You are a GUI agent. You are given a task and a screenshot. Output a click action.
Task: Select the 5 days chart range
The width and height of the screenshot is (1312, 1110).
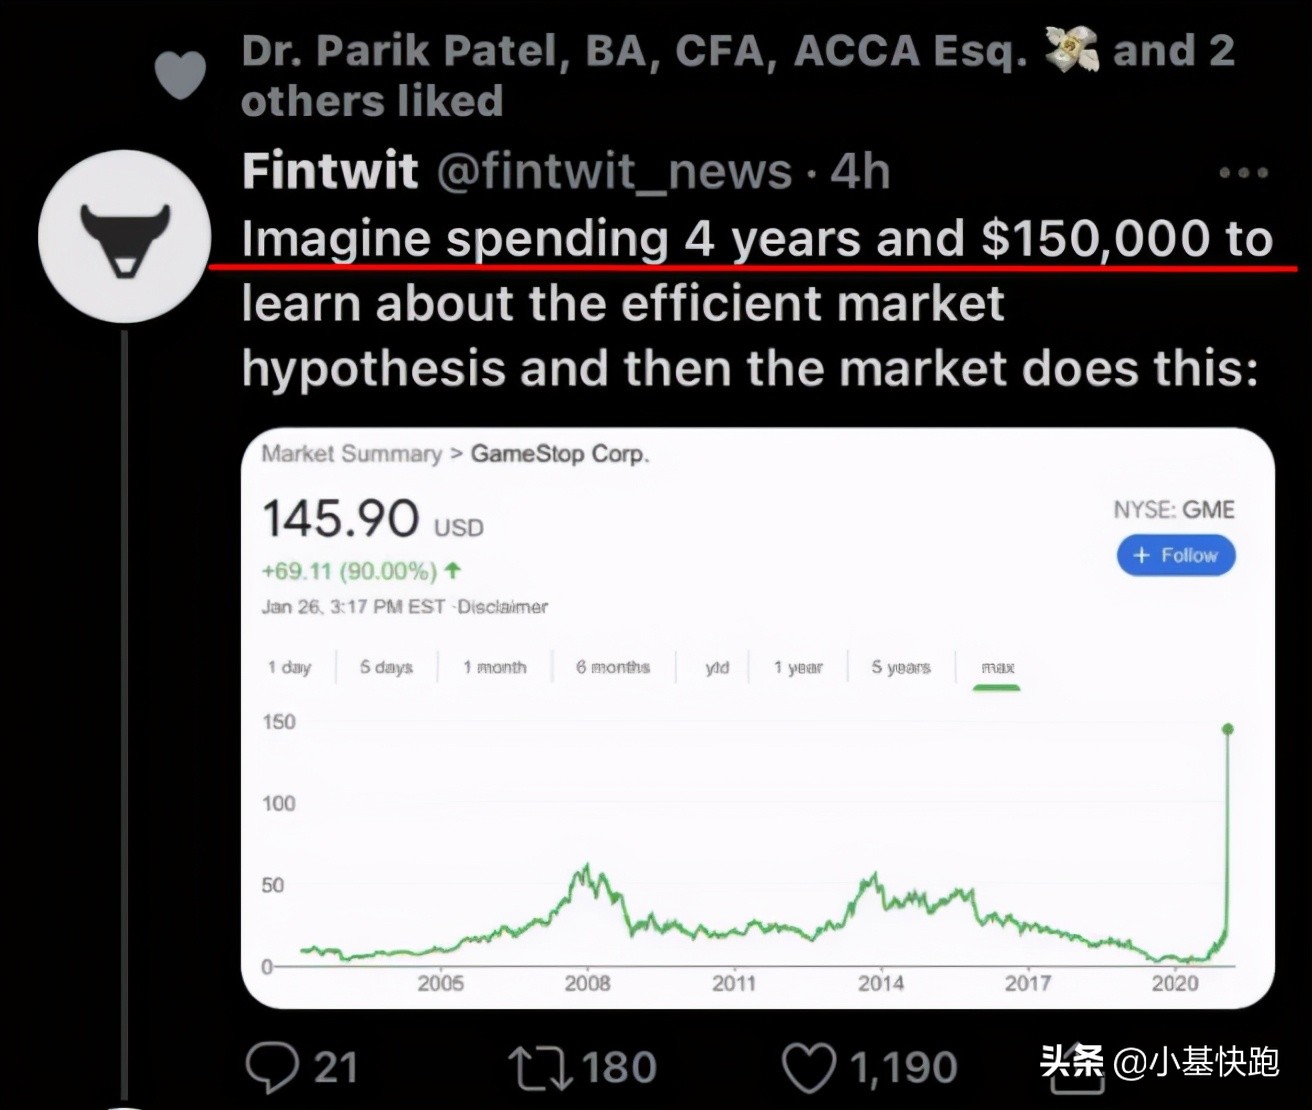click(386, 667)
